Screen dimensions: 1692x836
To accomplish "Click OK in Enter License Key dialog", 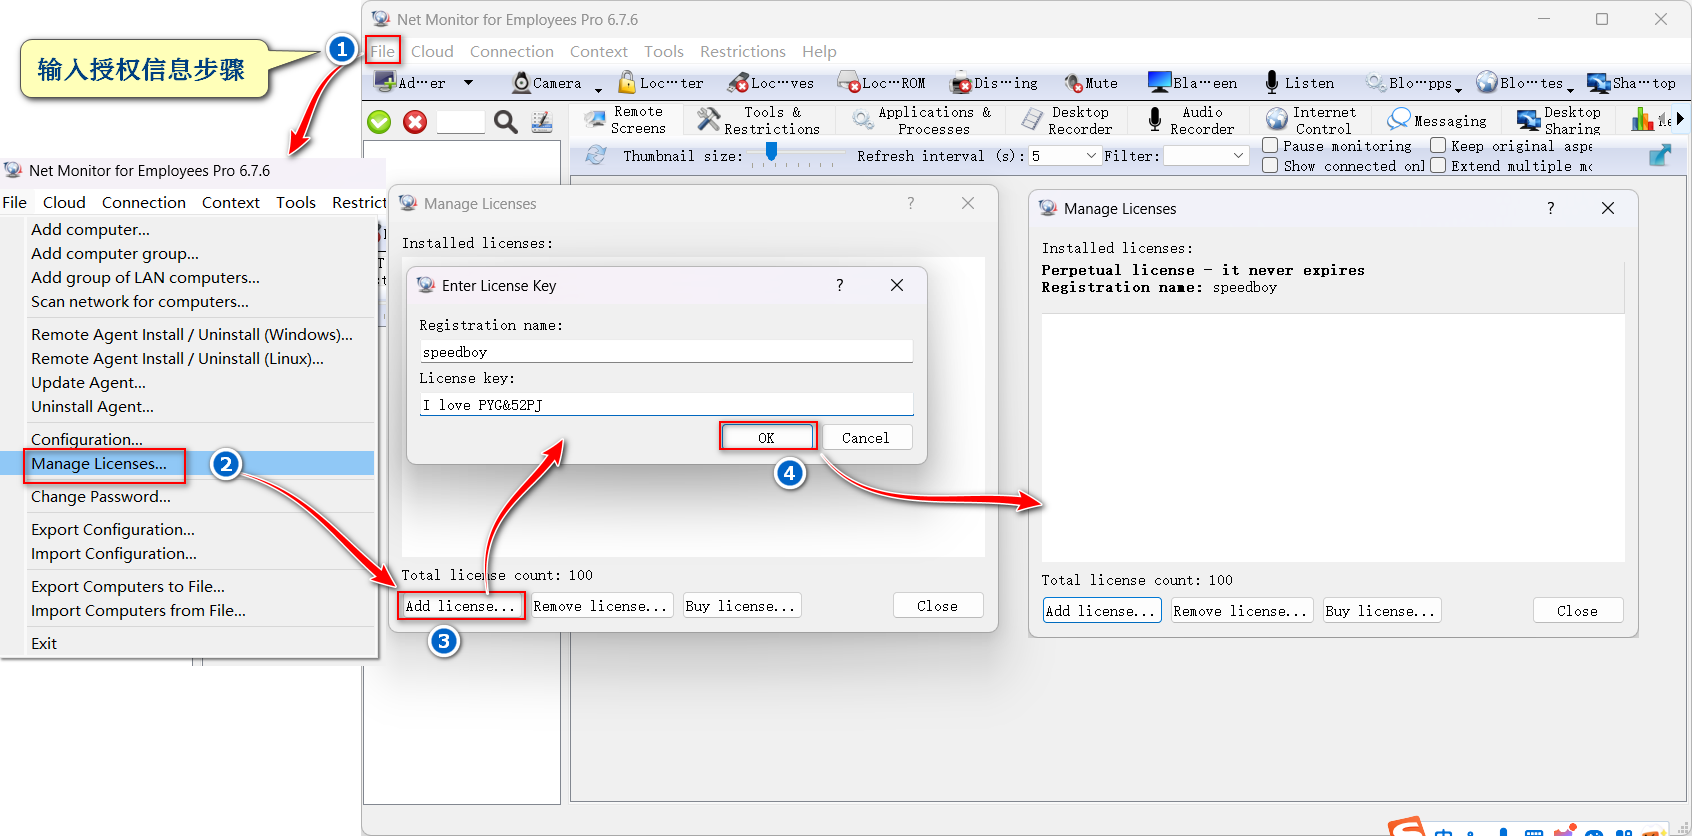I will pos(766,437).
